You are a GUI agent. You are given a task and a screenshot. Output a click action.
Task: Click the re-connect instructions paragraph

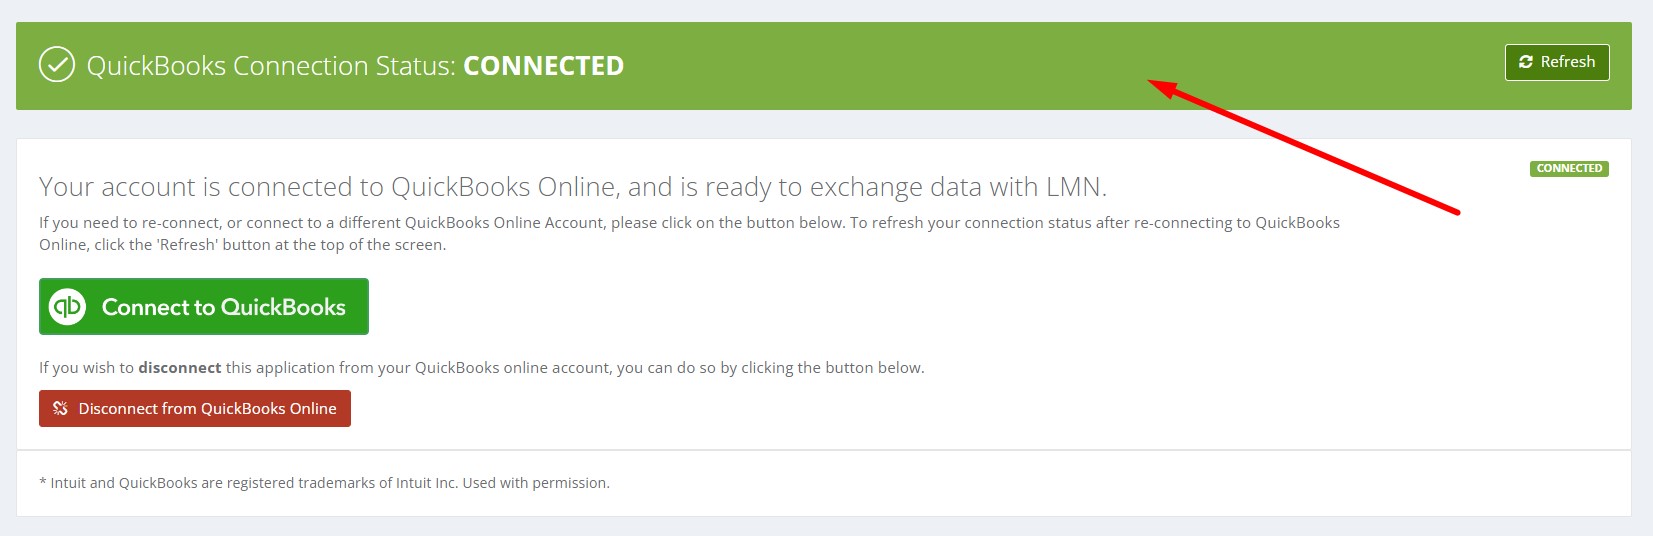click(x=689, y=233)
